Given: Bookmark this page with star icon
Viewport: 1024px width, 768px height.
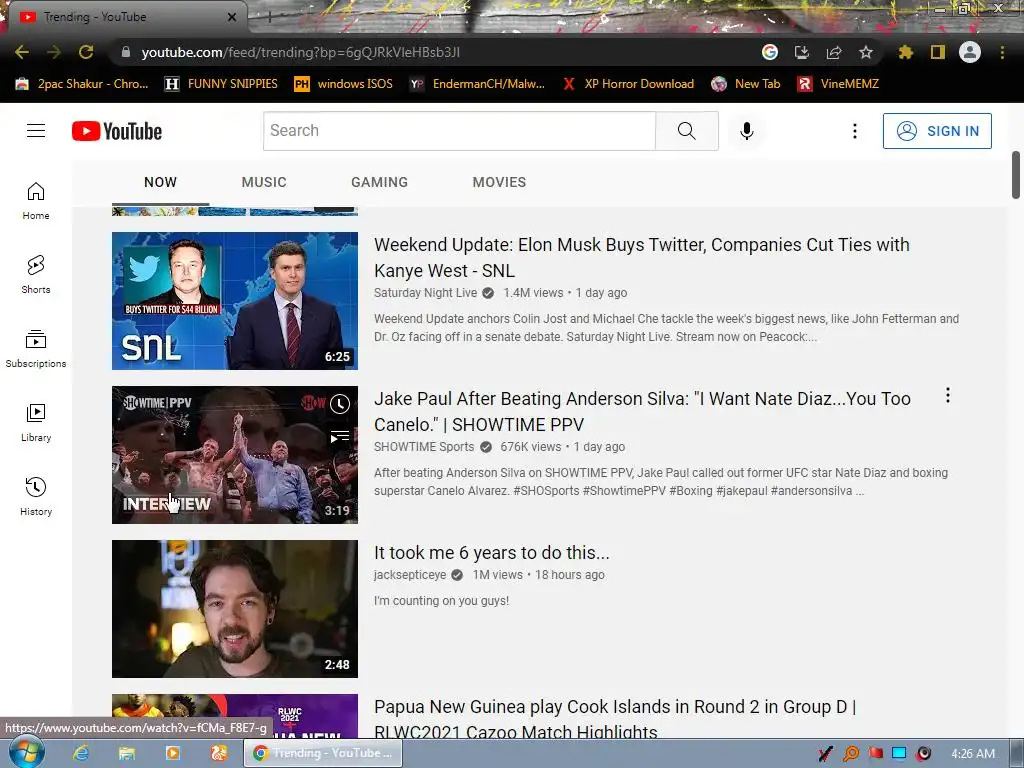Looking at the screenshot, I should [x=866, y=52].
